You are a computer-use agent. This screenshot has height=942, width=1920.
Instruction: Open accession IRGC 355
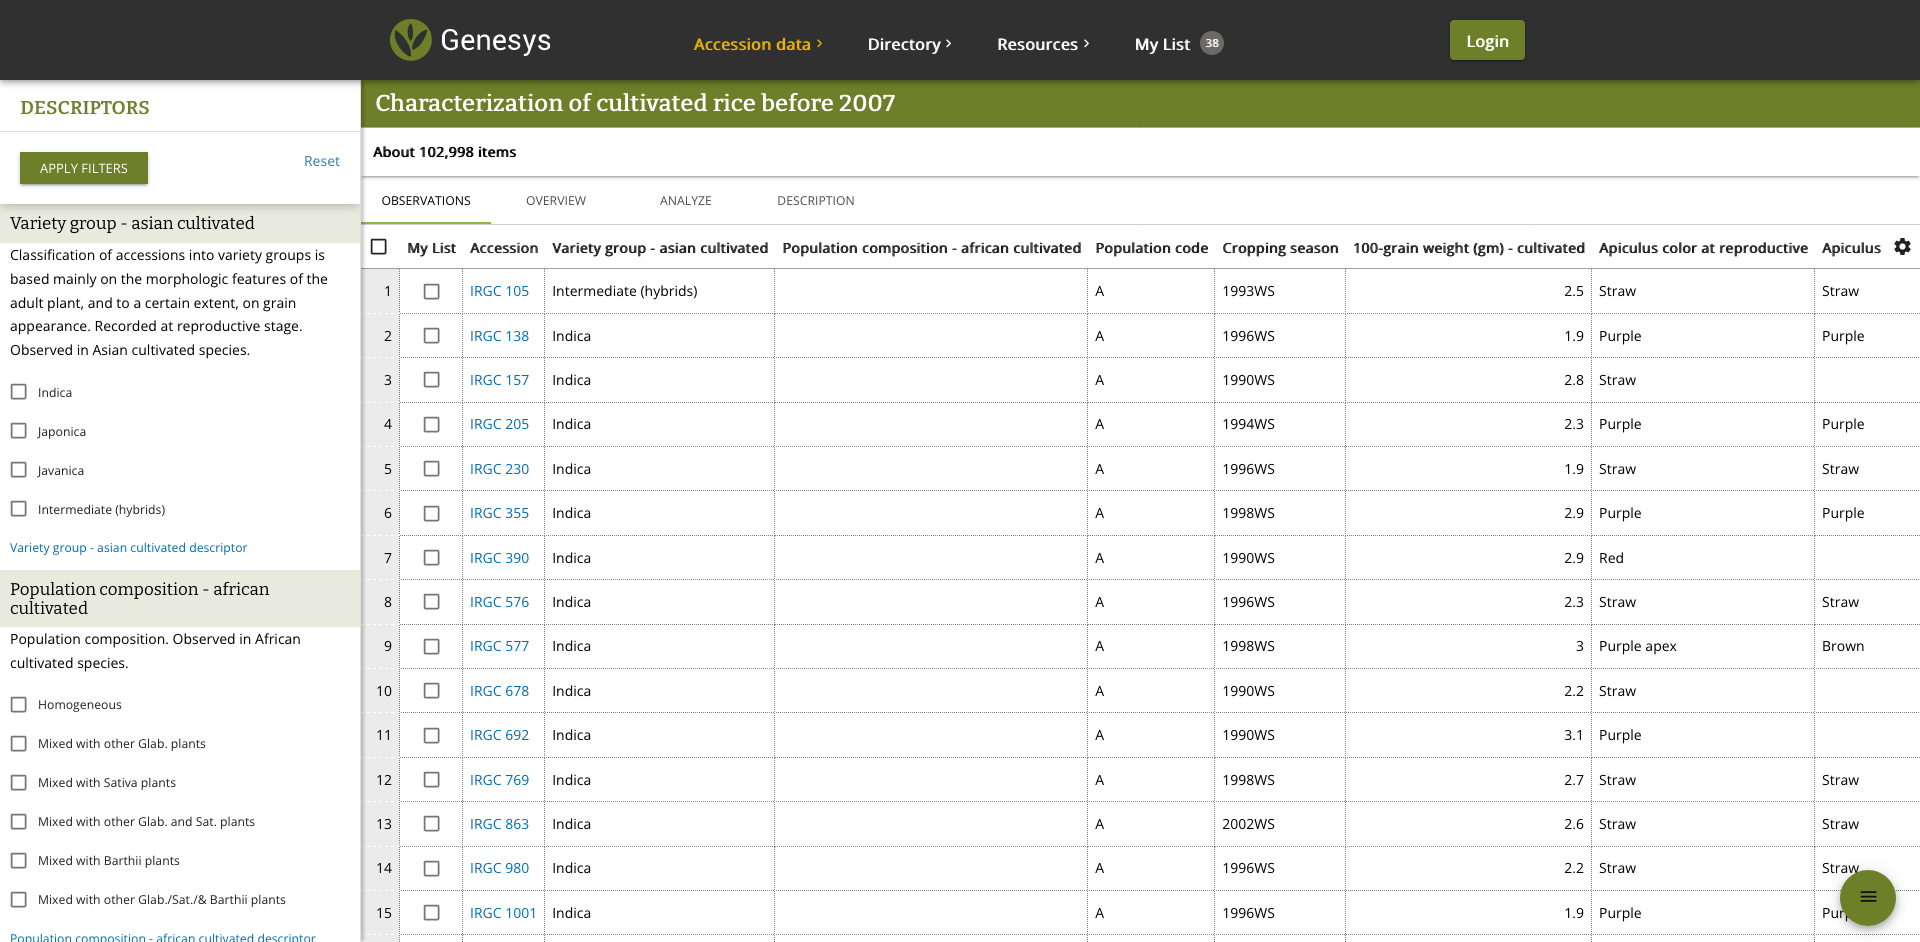(499, 513)
